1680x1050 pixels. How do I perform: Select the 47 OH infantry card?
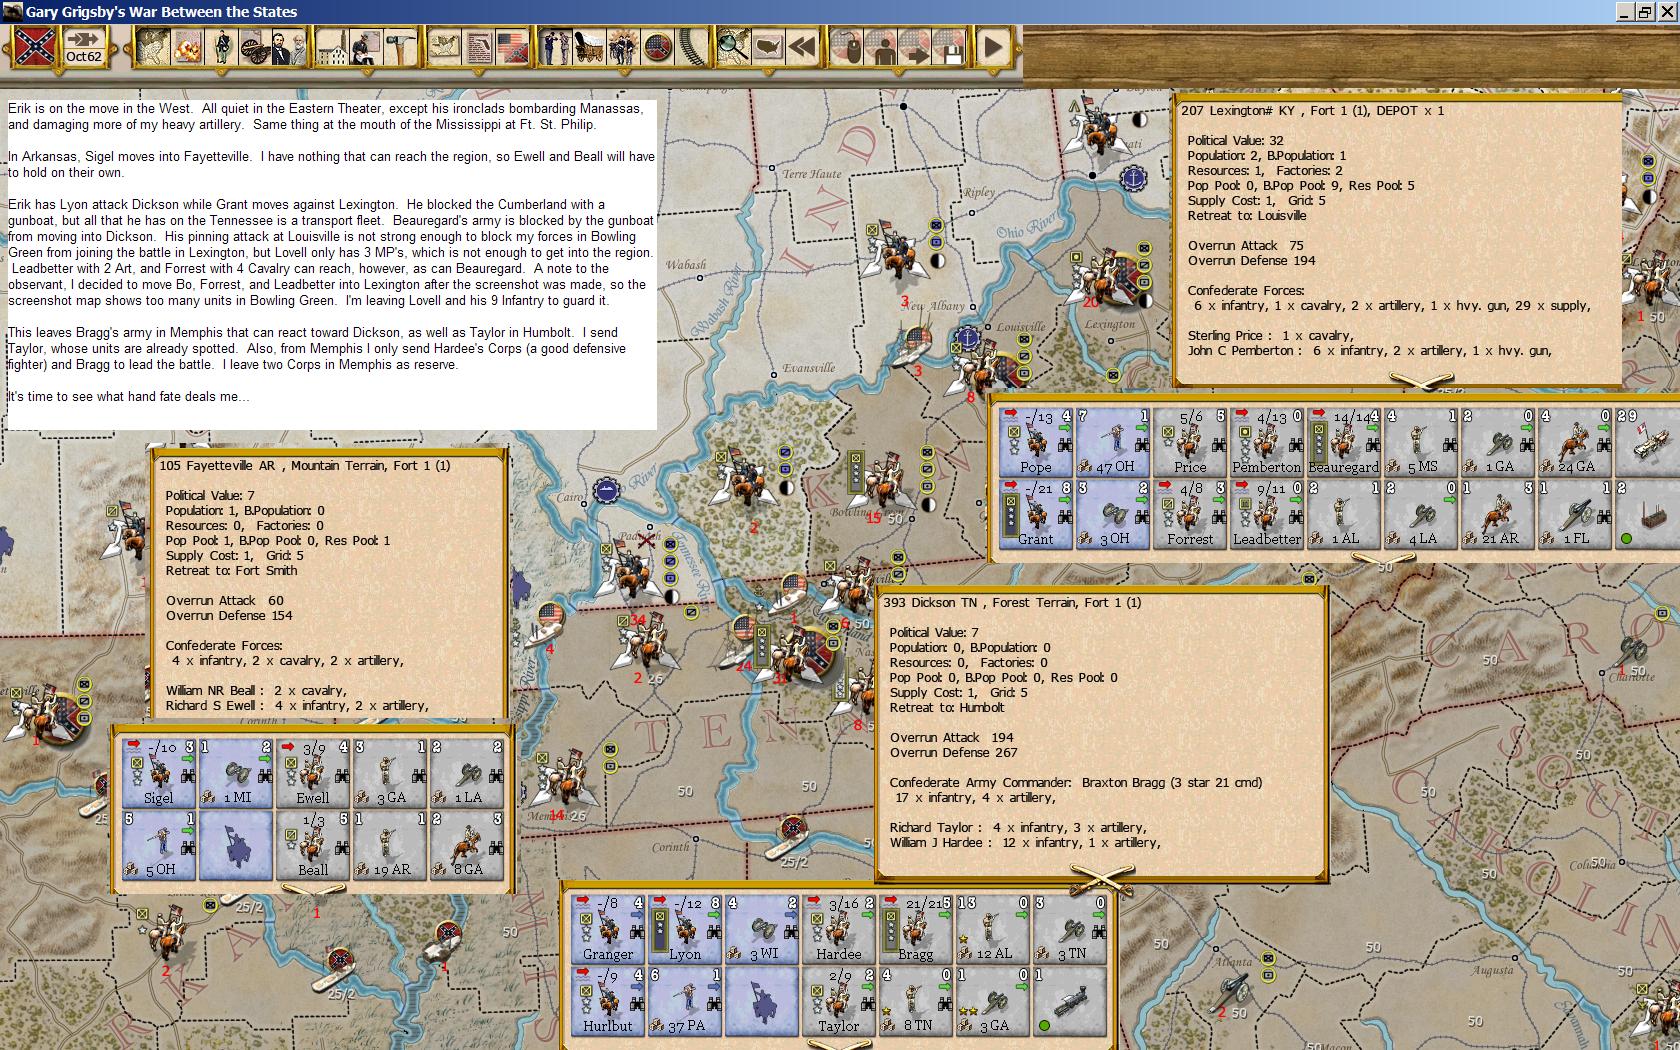click(x=1113, y=441)
